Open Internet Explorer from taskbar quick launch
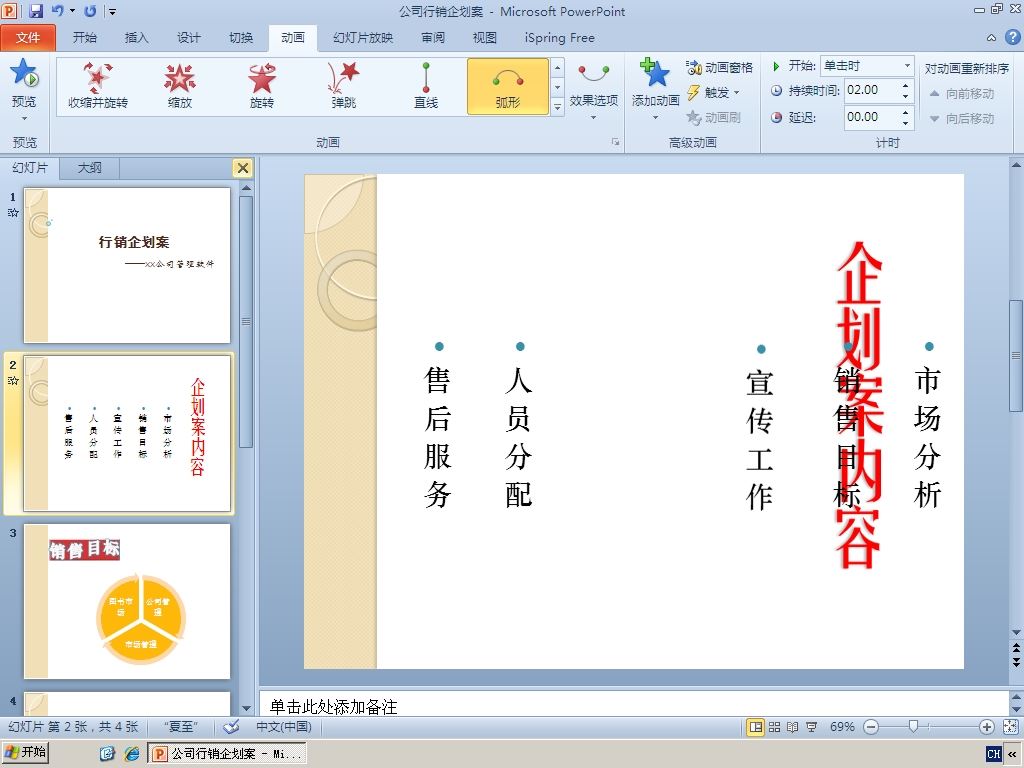 (x=132, y=754)
